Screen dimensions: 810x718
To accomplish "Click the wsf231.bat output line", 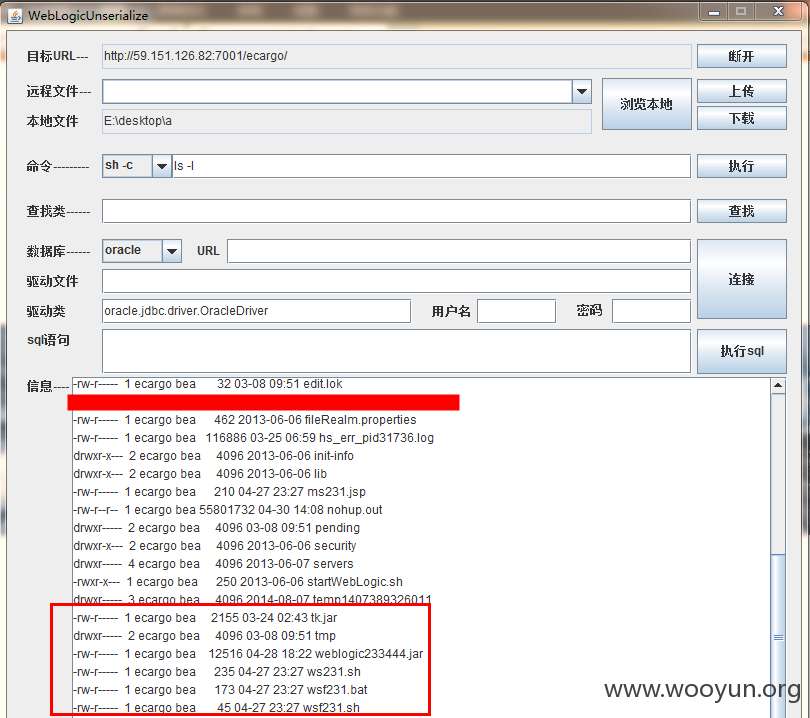I will point(220,691).
